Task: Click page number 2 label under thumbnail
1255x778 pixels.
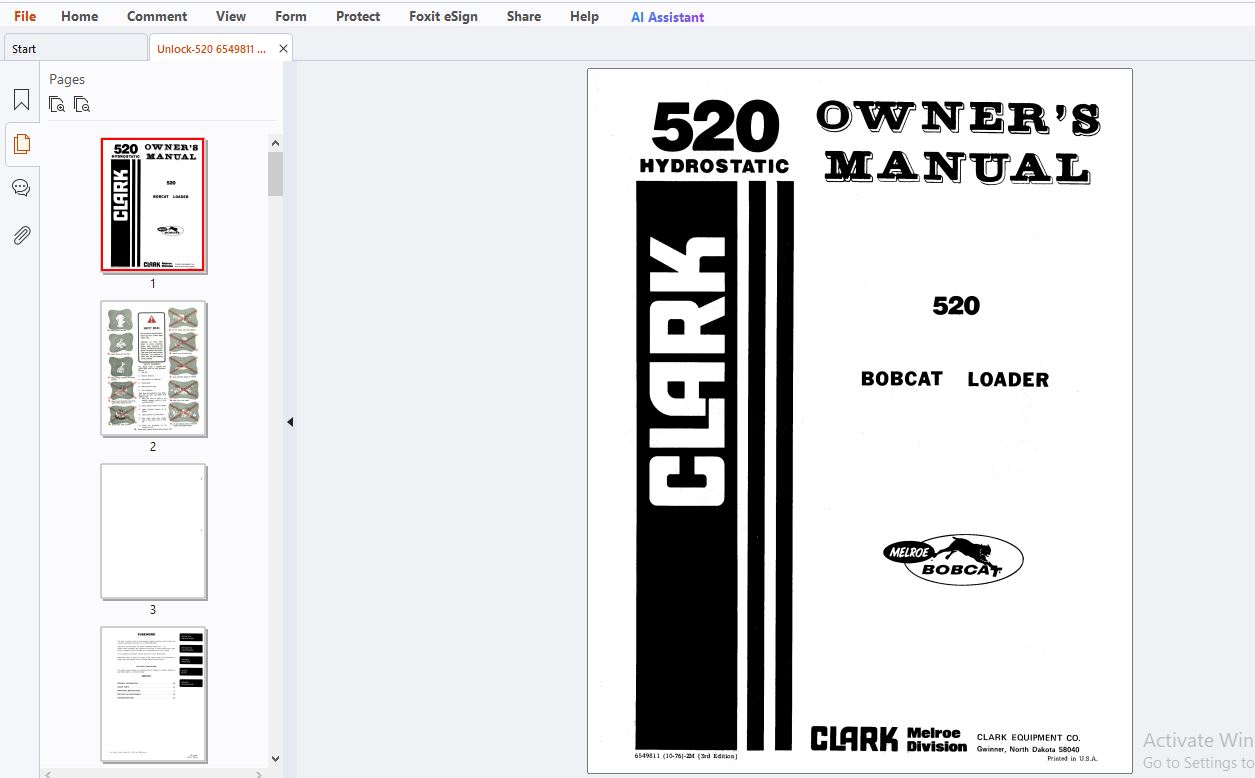Action: 153,447
